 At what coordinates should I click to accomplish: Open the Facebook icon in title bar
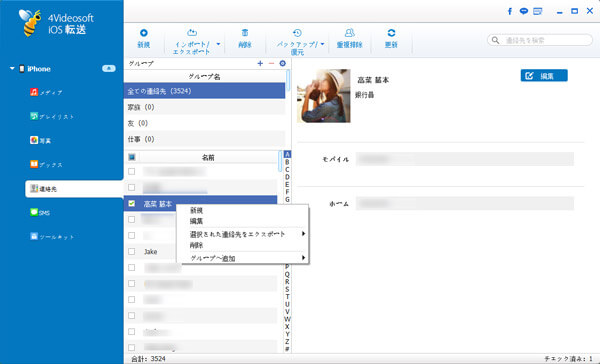pos(510,11)
